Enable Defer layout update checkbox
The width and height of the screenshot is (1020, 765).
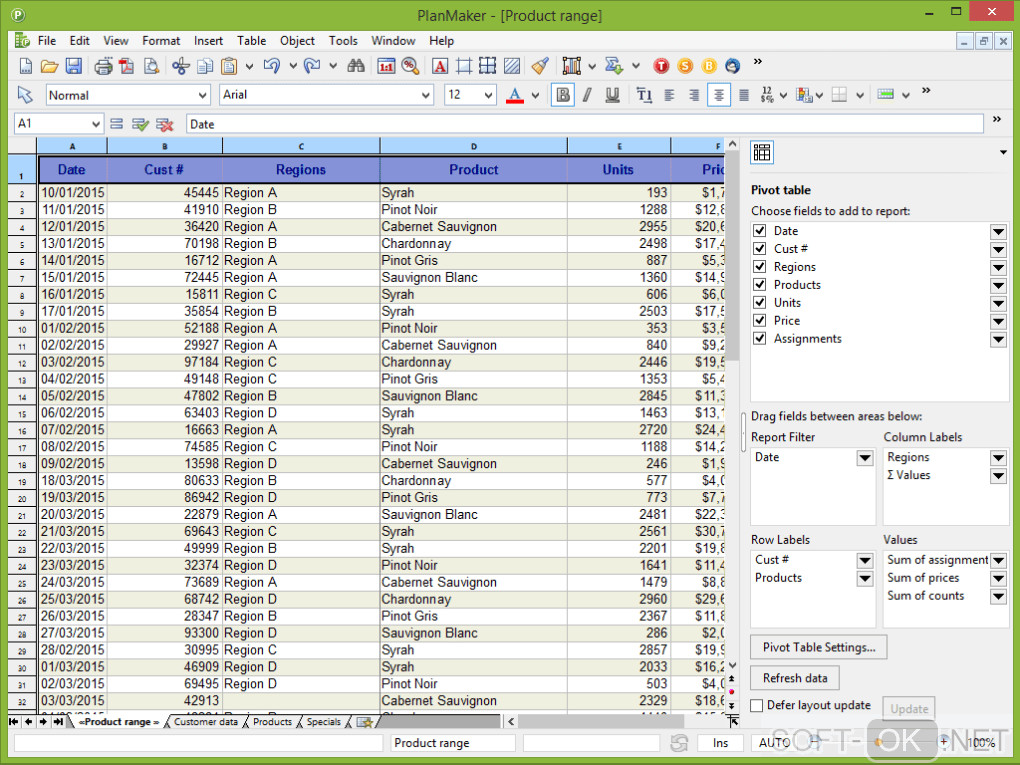coord(757,706)
